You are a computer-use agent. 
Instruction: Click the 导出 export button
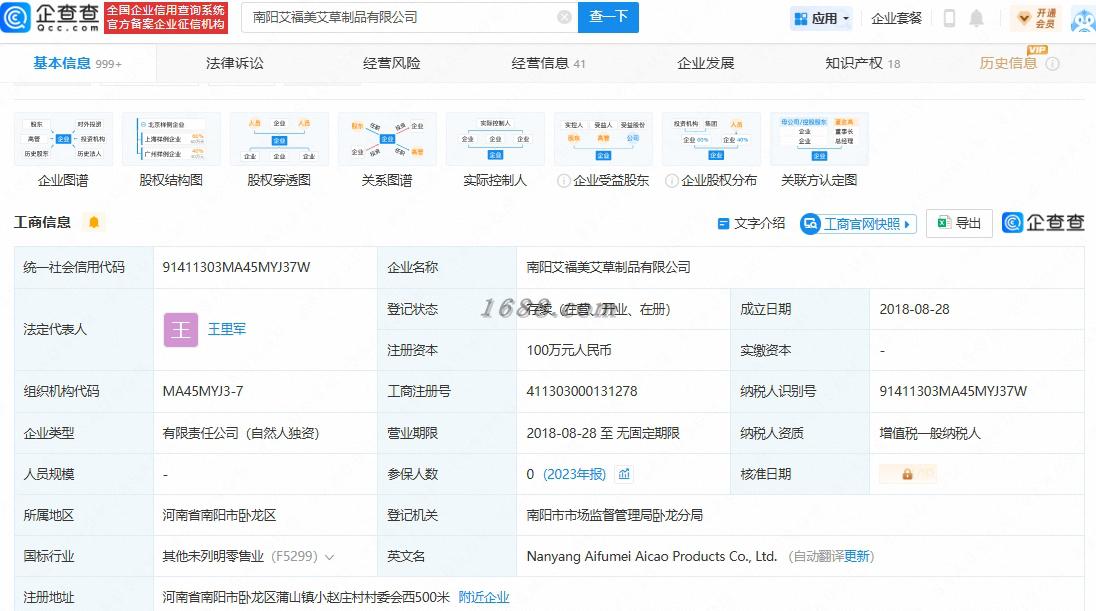959,223
